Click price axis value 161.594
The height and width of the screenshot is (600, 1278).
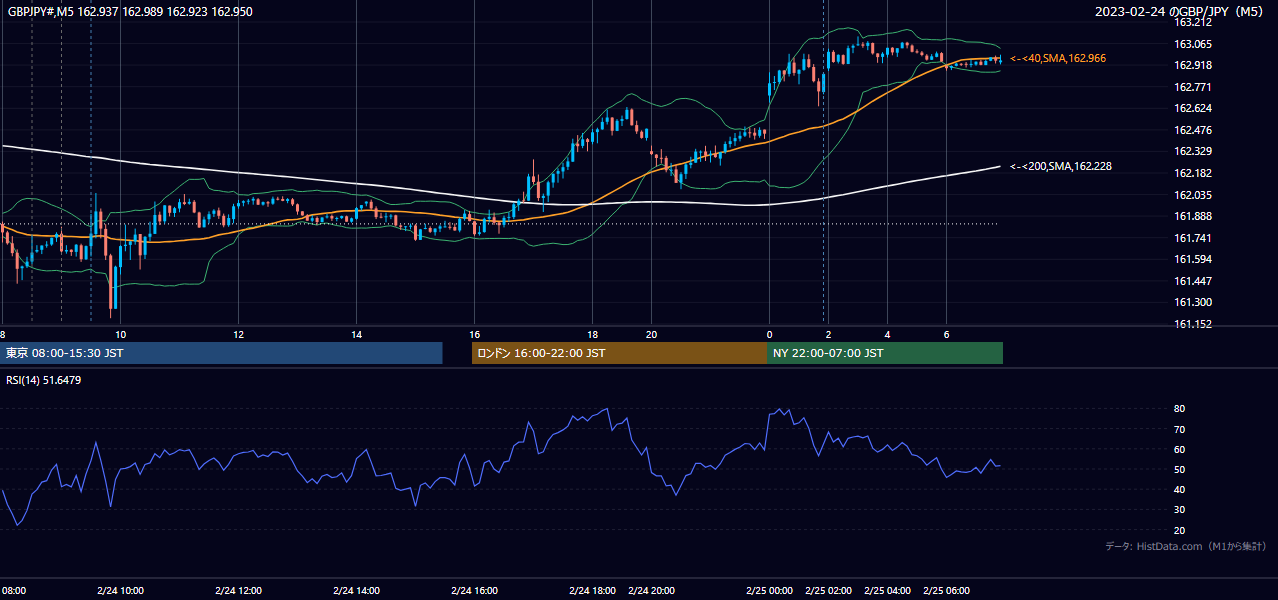(1193, 259)
